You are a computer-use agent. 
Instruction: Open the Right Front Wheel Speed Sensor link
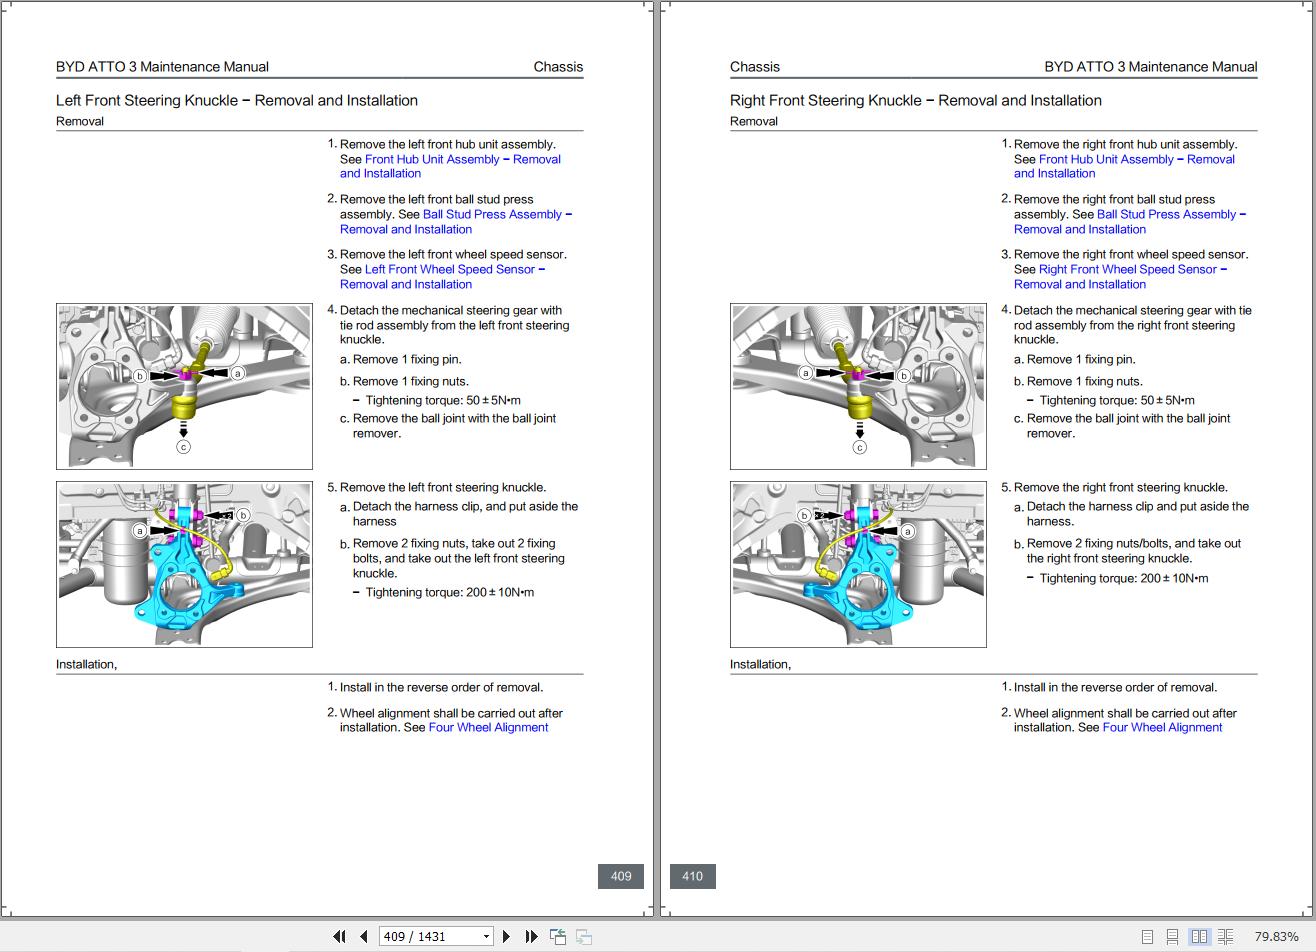(x=1120, y=277)
